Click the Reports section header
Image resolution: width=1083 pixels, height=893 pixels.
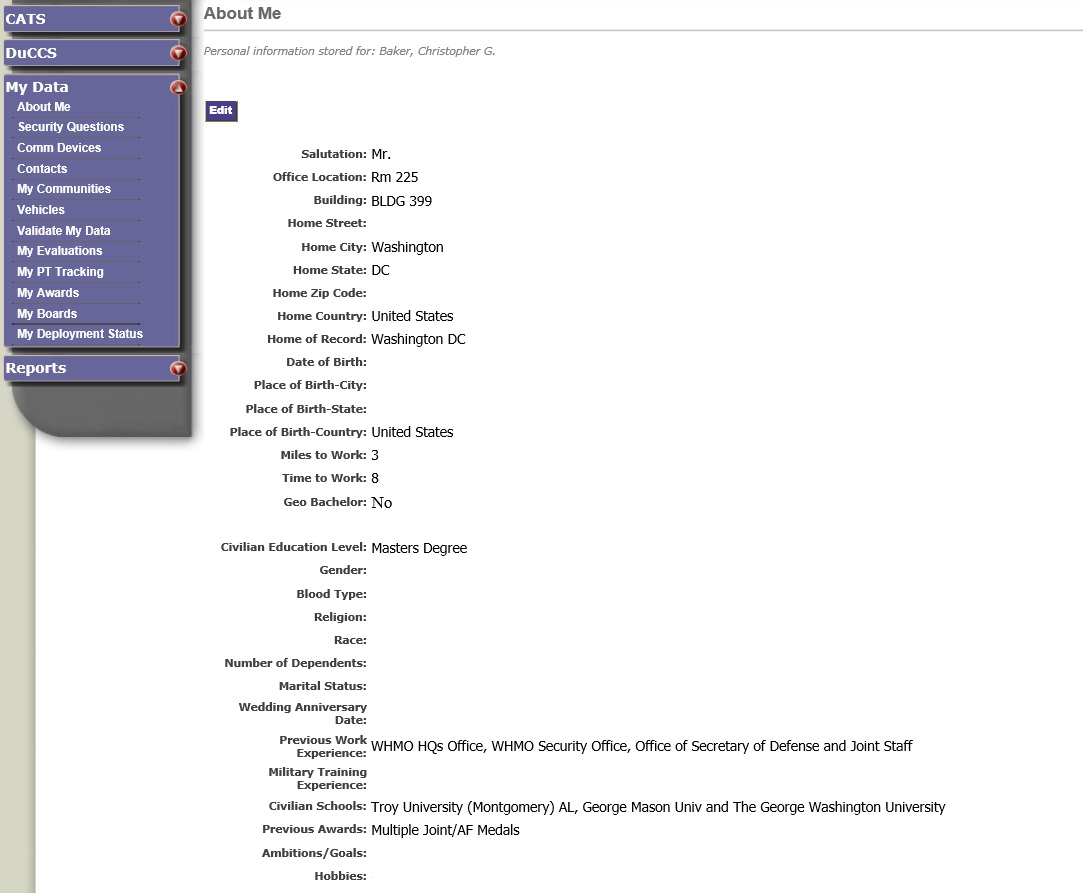coord(36,368)
